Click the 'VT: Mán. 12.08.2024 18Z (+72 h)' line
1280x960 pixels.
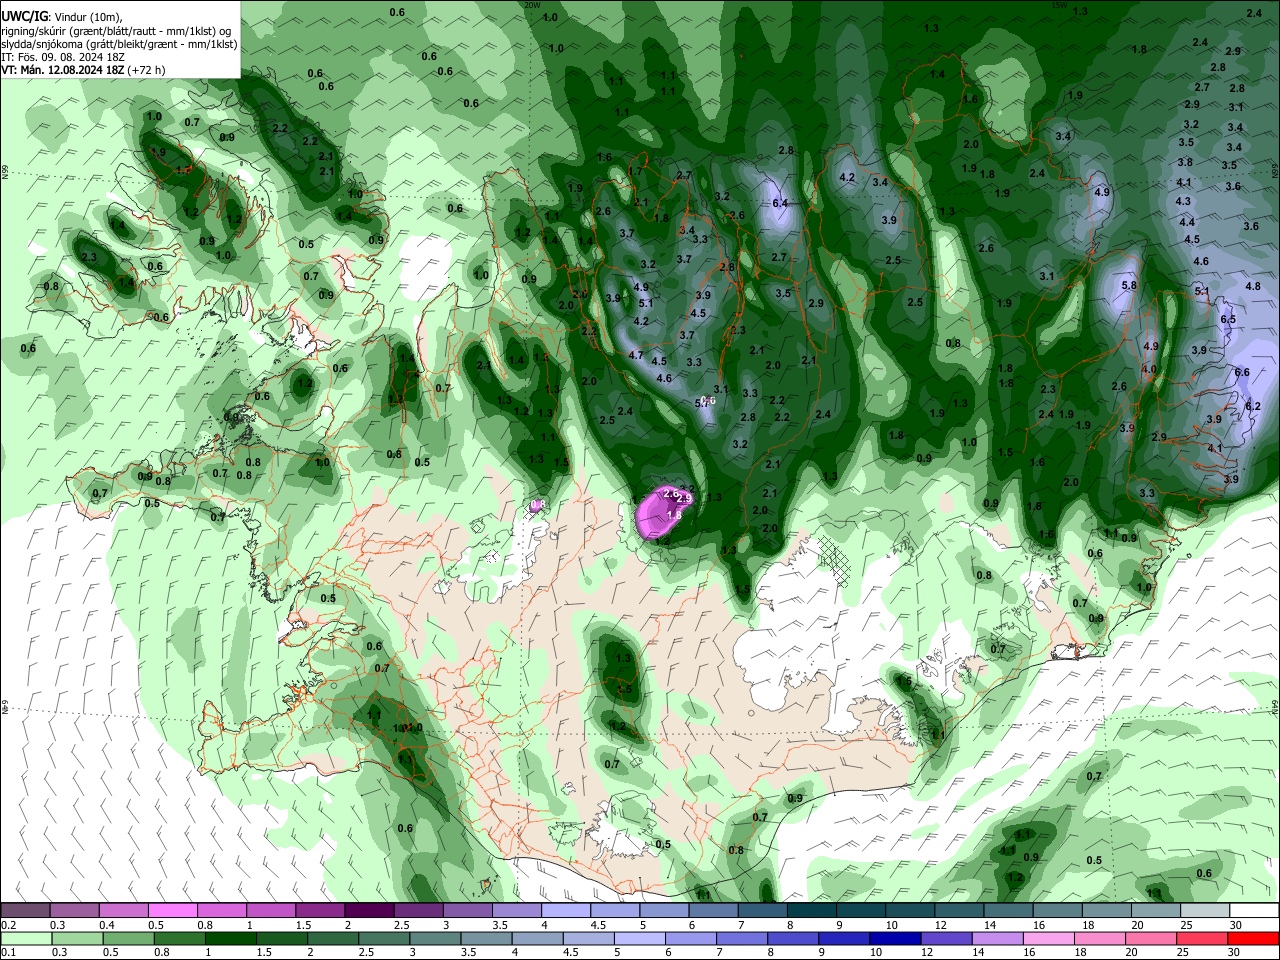(84, 70)
